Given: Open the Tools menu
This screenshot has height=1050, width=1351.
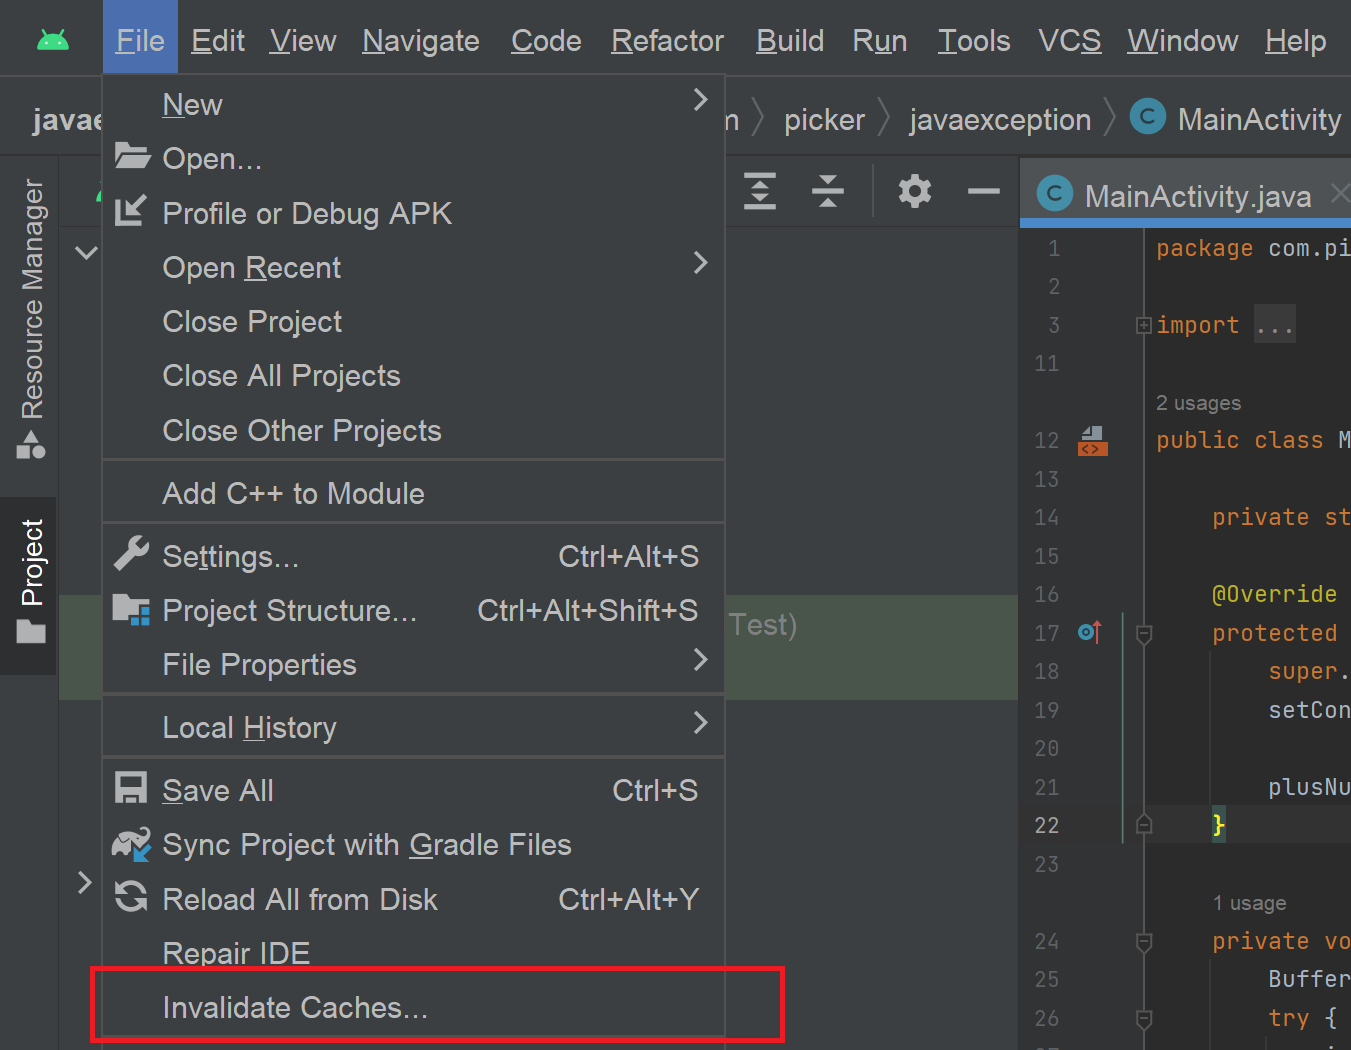Looking at the screenshot, I should (974, 40).
